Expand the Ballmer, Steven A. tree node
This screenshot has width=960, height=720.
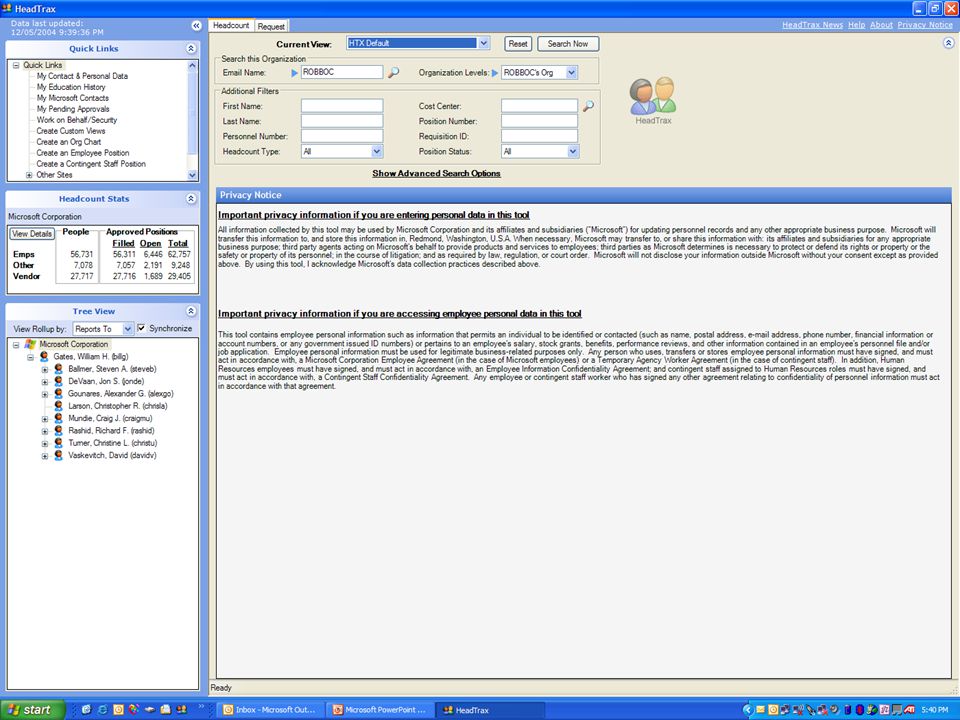[45, 369]
